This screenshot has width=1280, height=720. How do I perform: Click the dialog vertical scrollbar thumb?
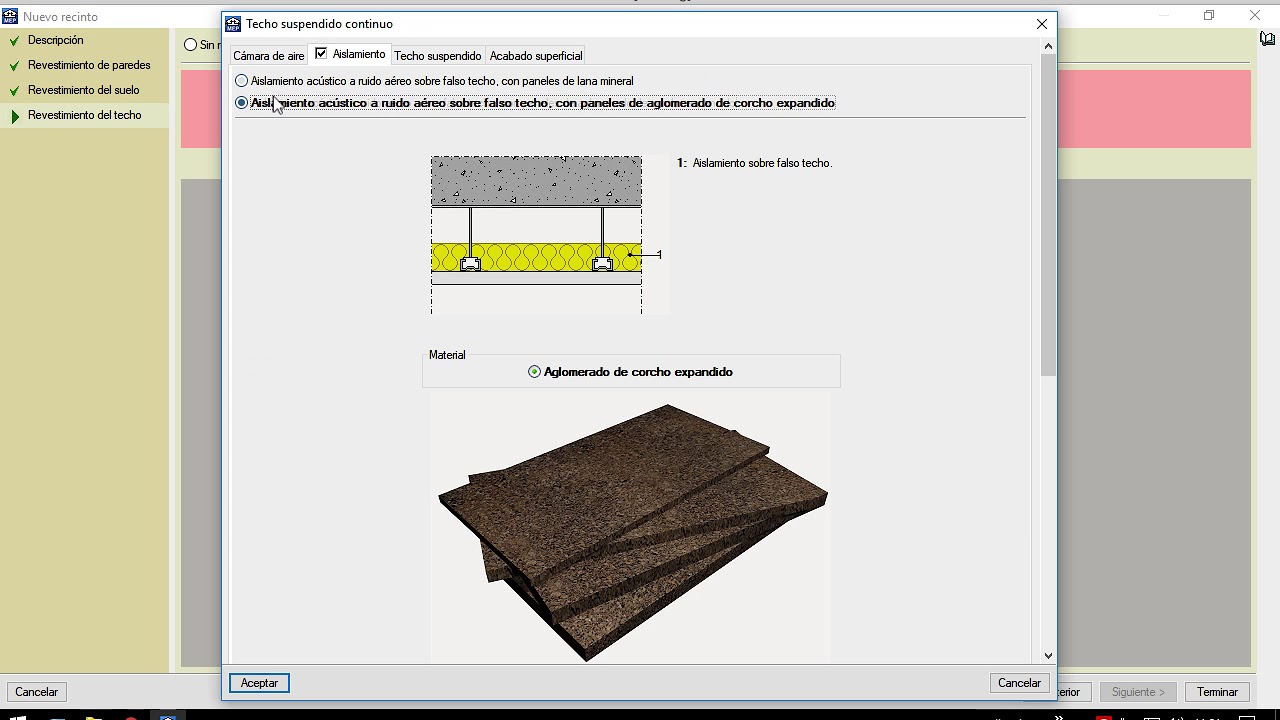tap(1048, 215)
